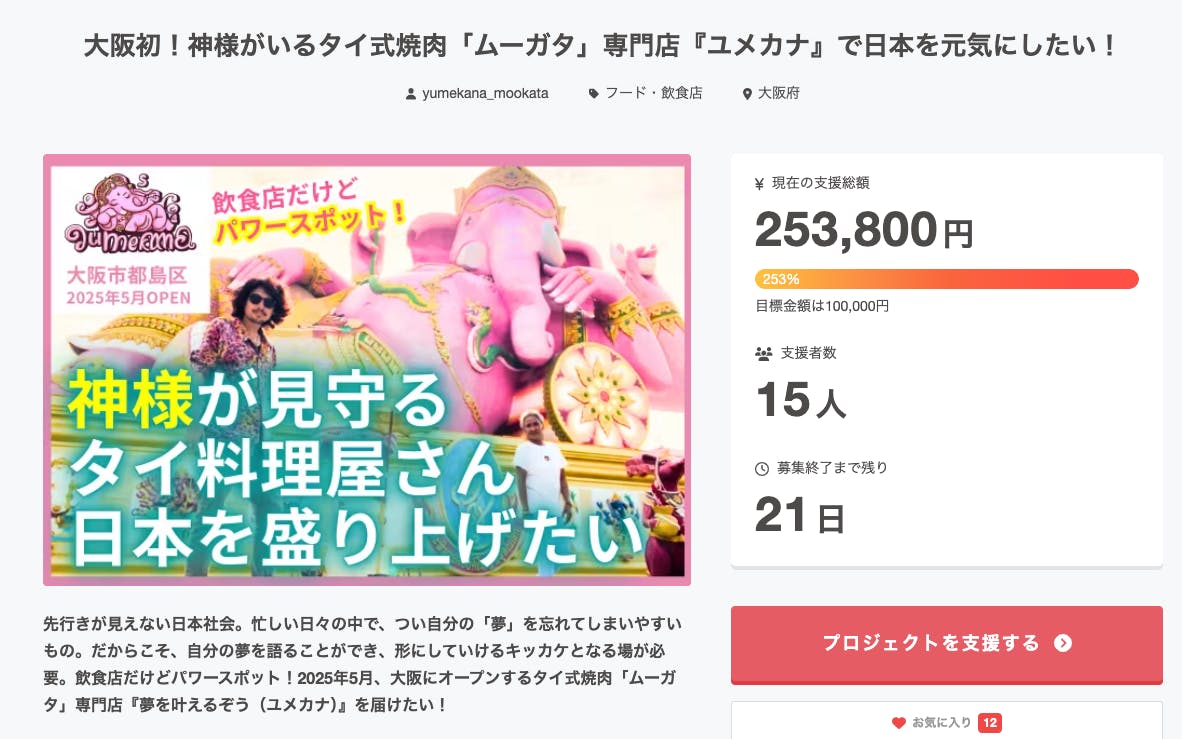Screen dimensions: 1182x739
Task: Click the 15人 supporter count
Action: [800, 401]
